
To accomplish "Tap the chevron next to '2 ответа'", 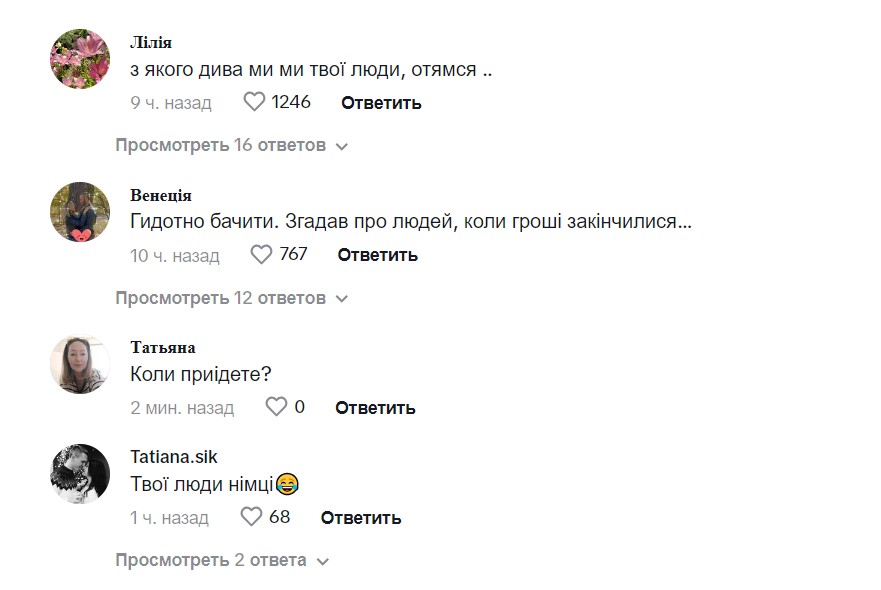I will 322,560.
